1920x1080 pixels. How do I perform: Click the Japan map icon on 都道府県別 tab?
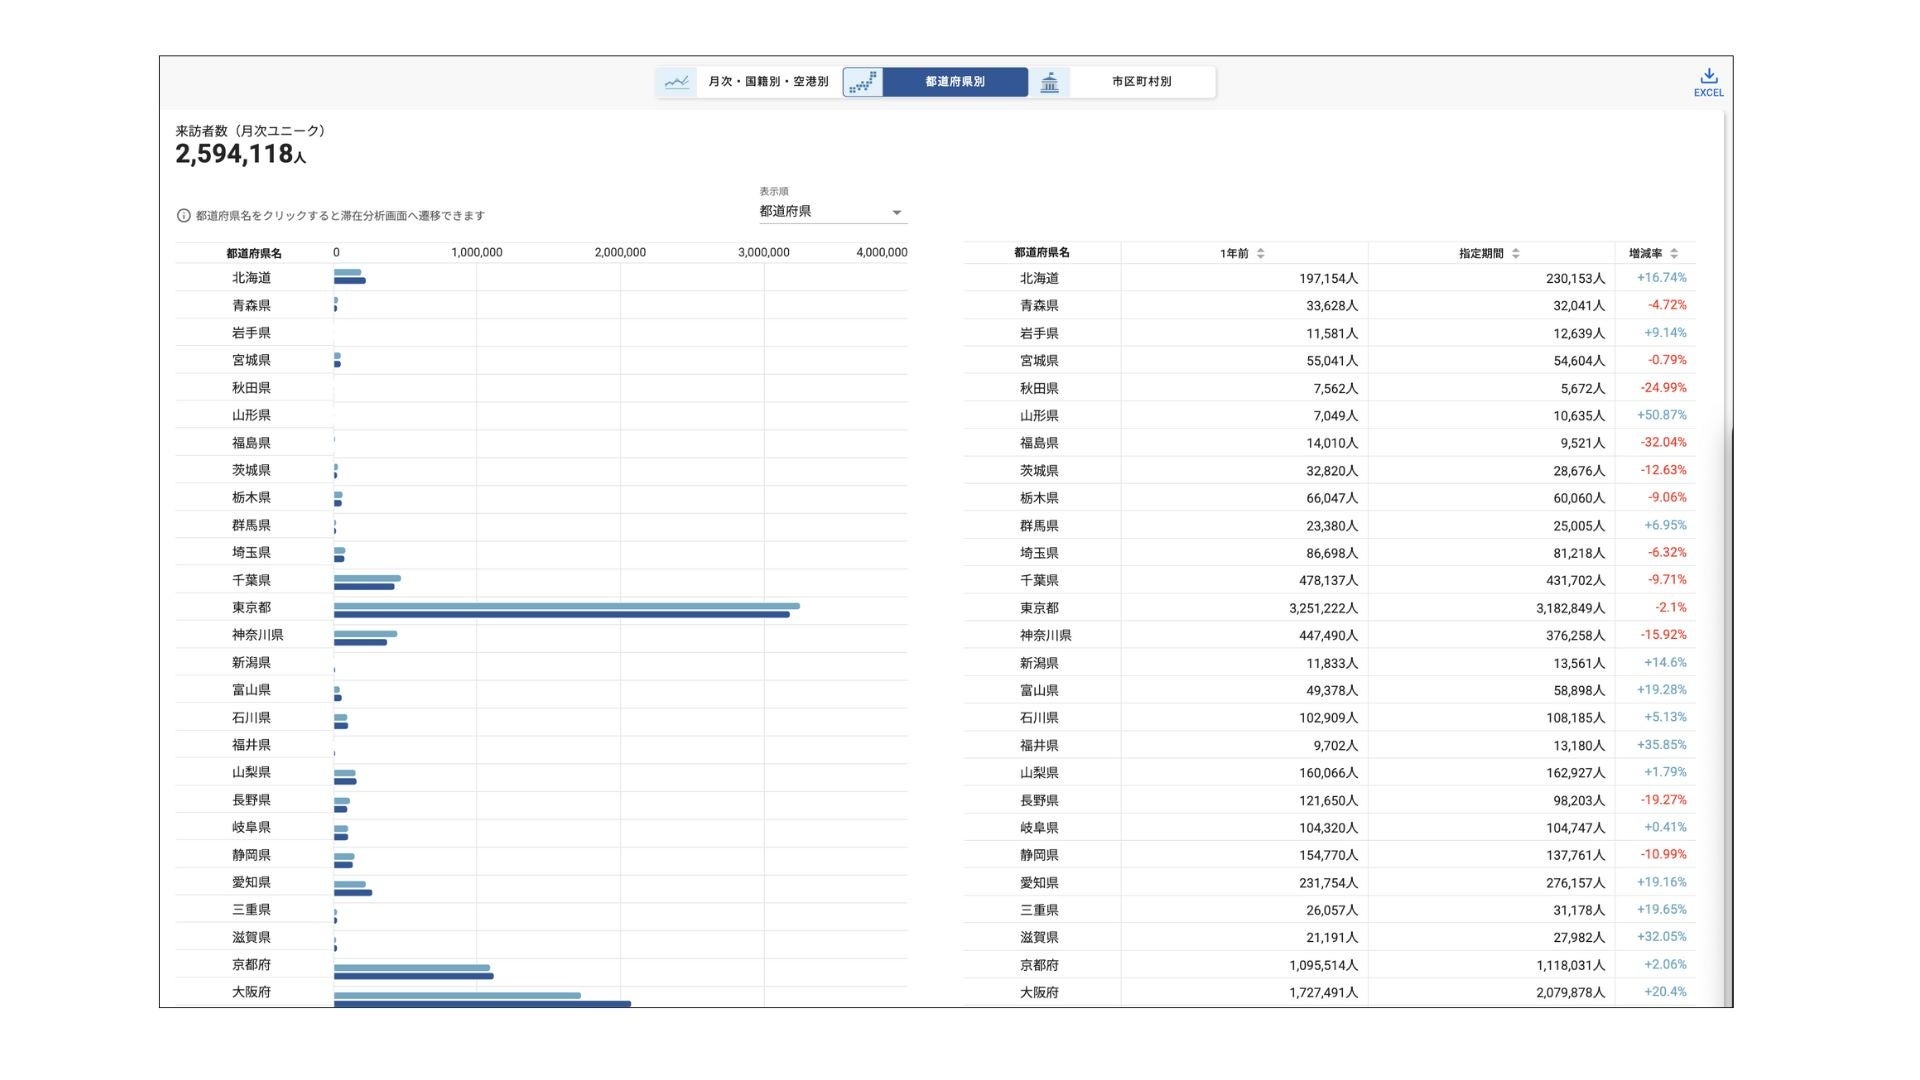pyautogui.click(x=863, y=82)
